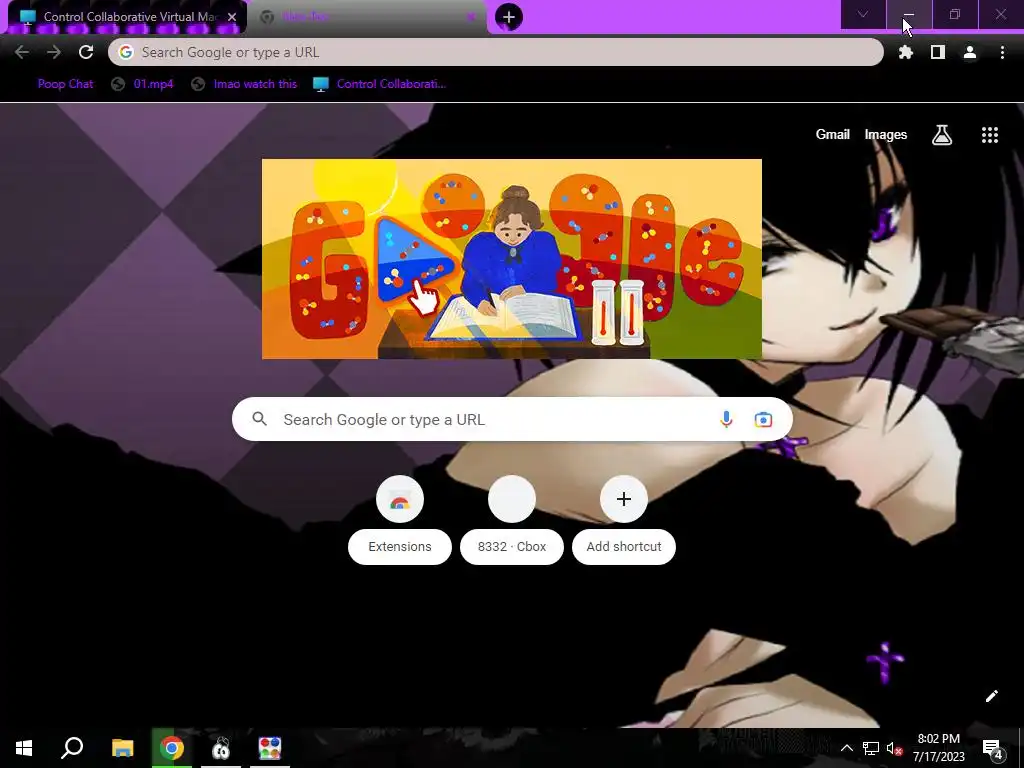Screen dimensions: 1024x768
Task: Toggle the Chrome side panel
Action: [937, 52]
